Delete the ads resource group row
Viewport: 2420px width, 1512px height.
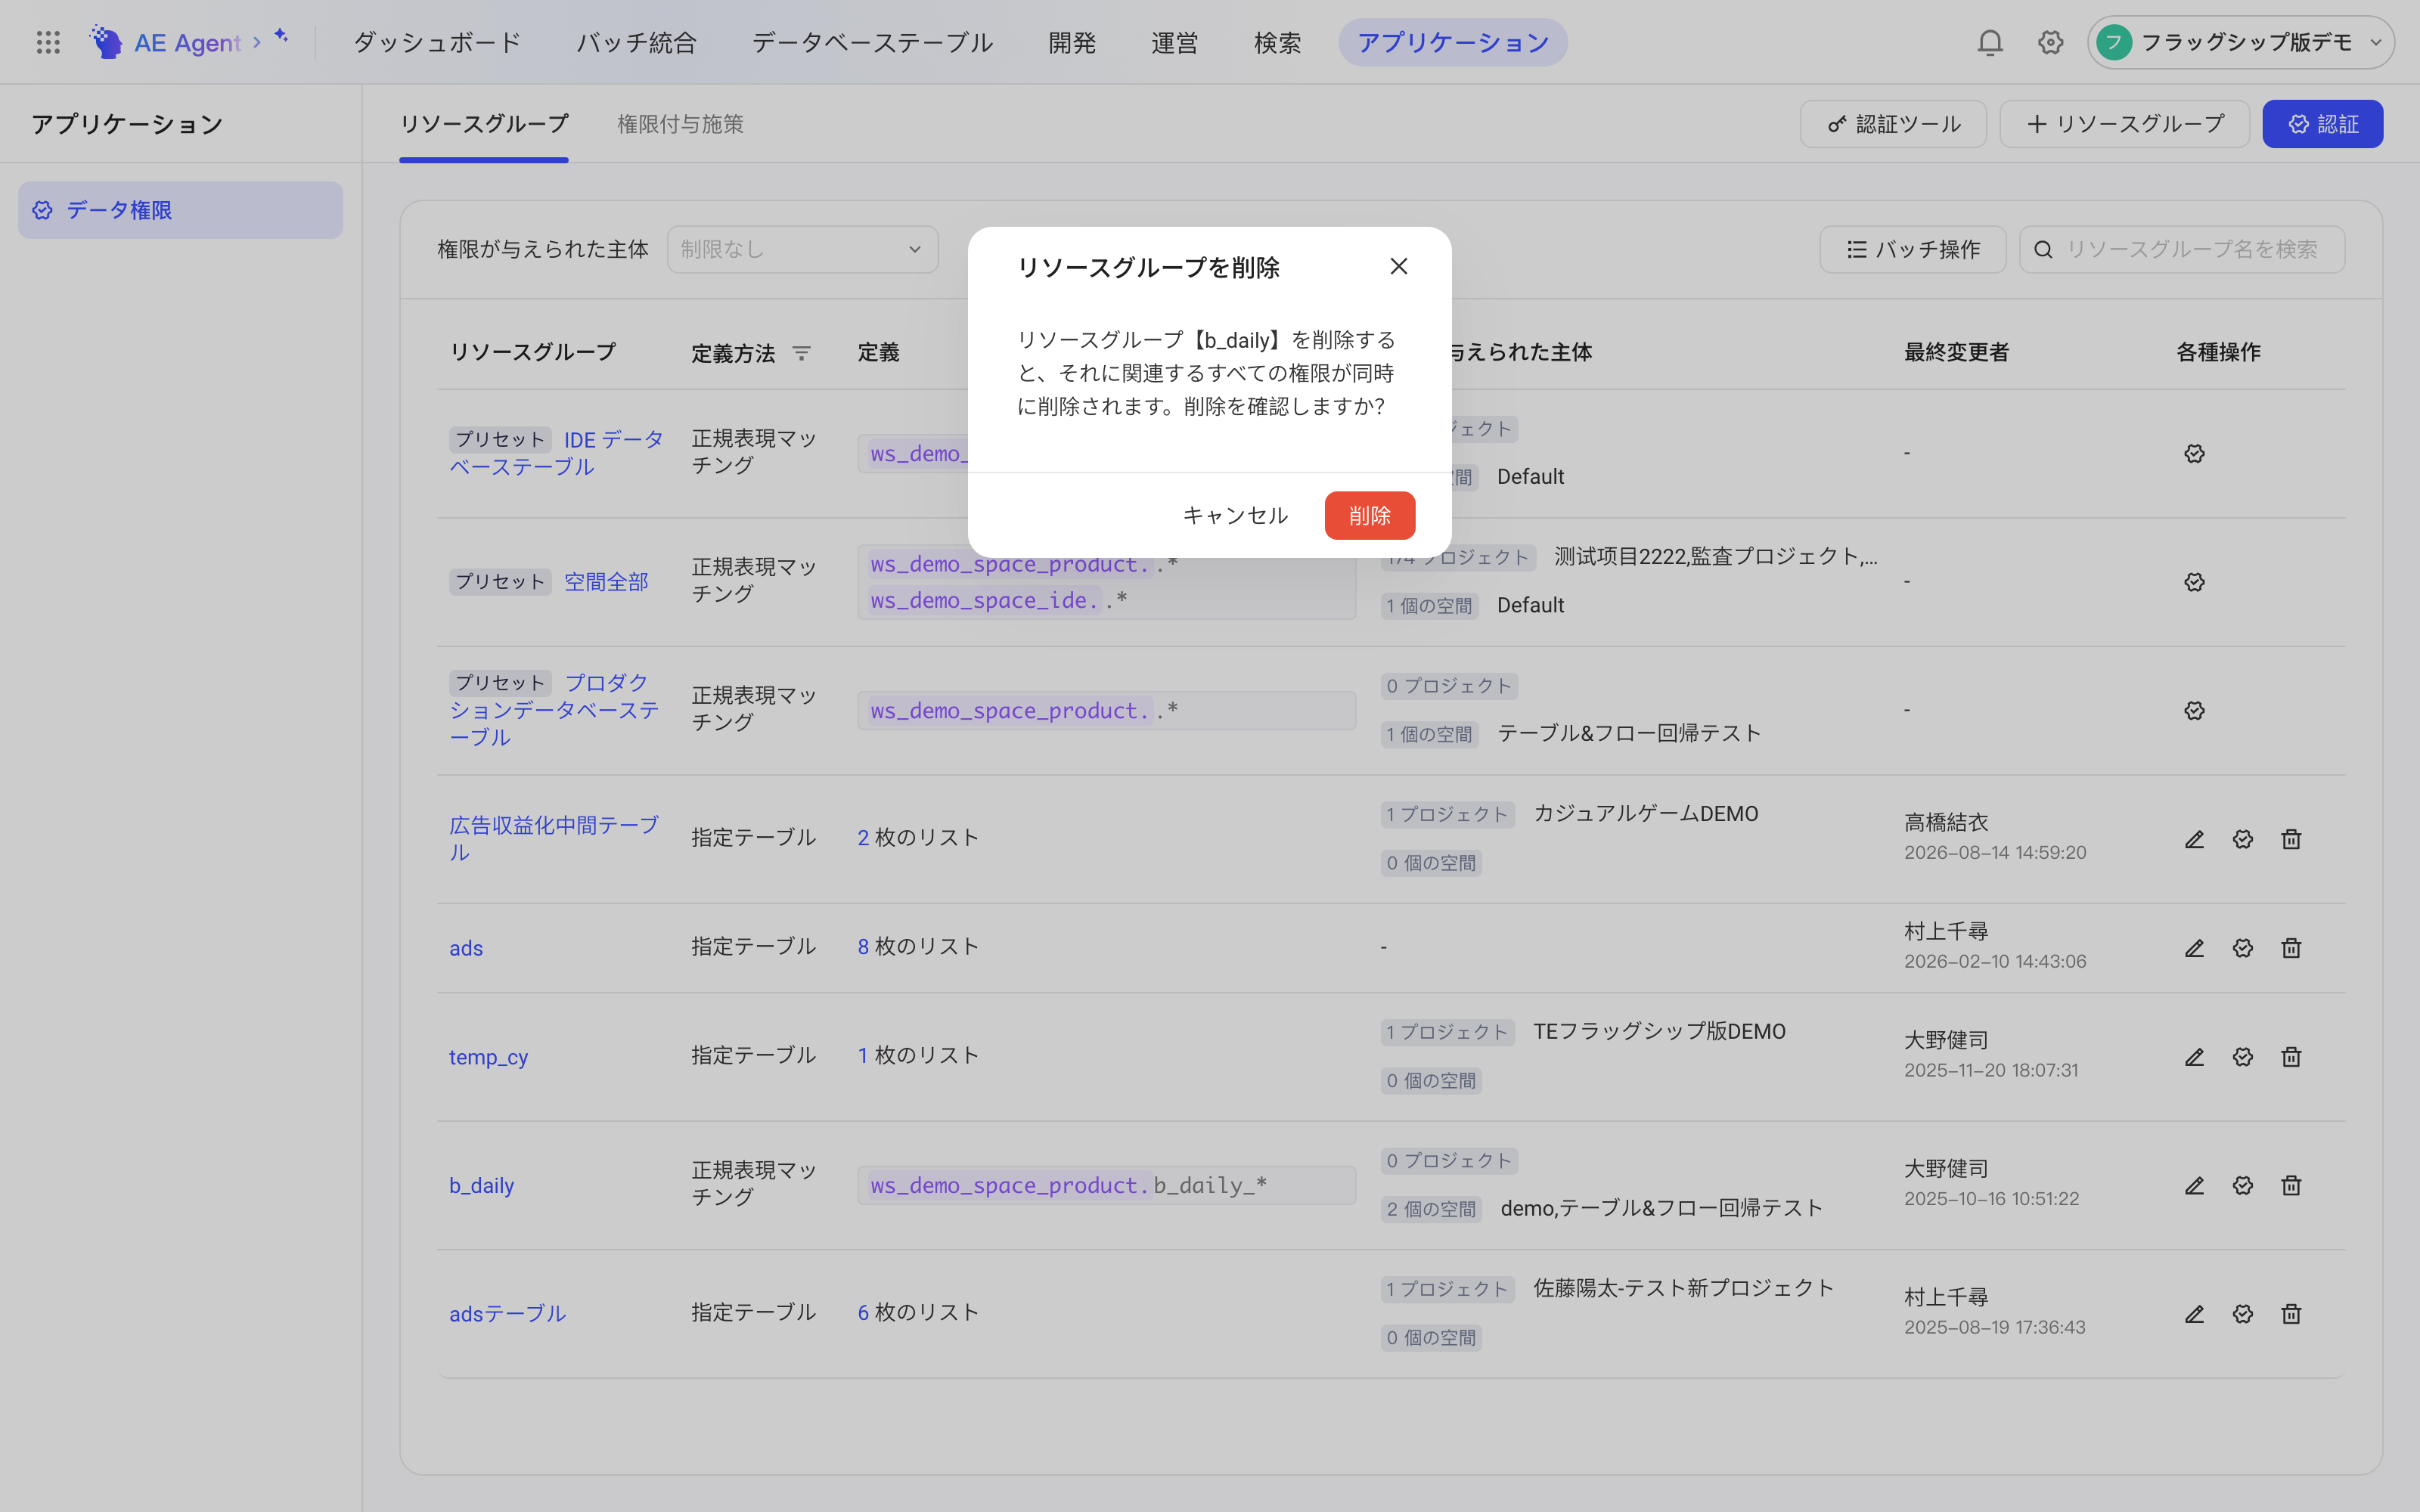(2291, 948)
